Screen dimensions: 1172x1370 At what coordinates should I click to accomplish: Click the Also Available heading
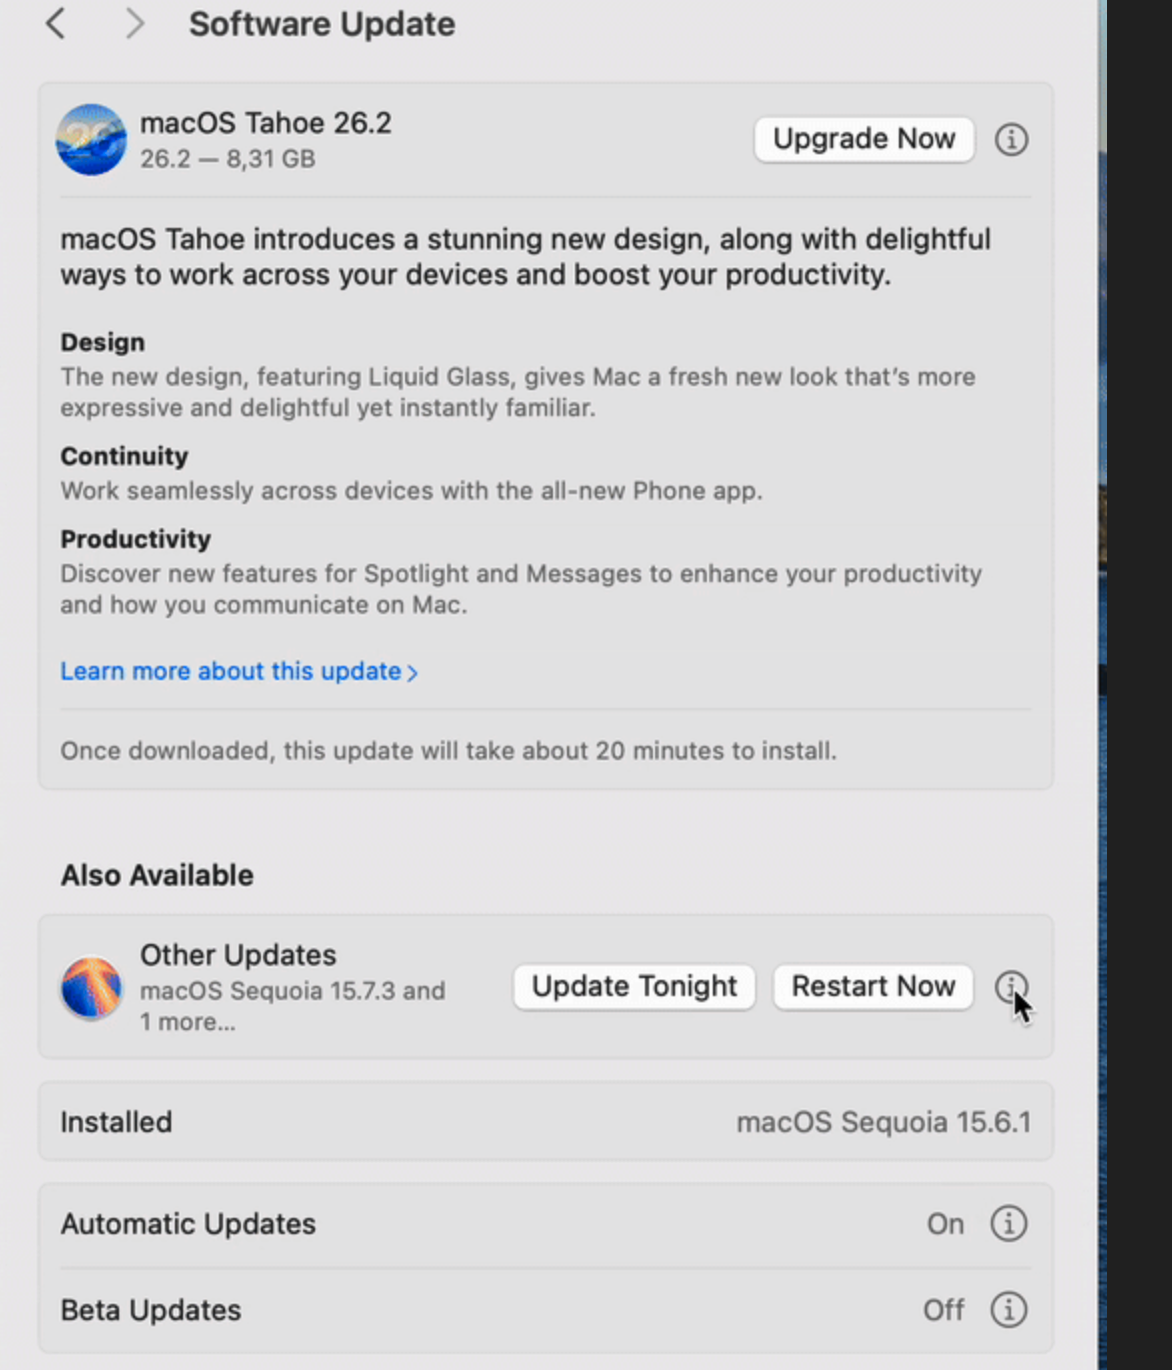[157, 875]
